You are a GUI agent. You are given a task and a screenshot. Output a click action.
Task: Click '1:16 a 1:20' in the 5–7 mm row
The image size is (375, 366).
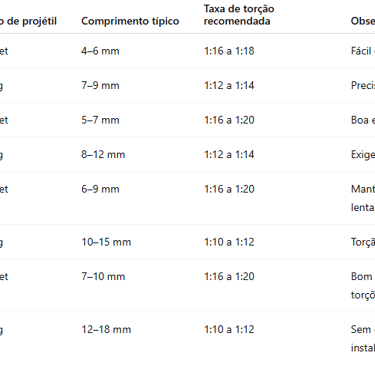[x=229, y=120]
